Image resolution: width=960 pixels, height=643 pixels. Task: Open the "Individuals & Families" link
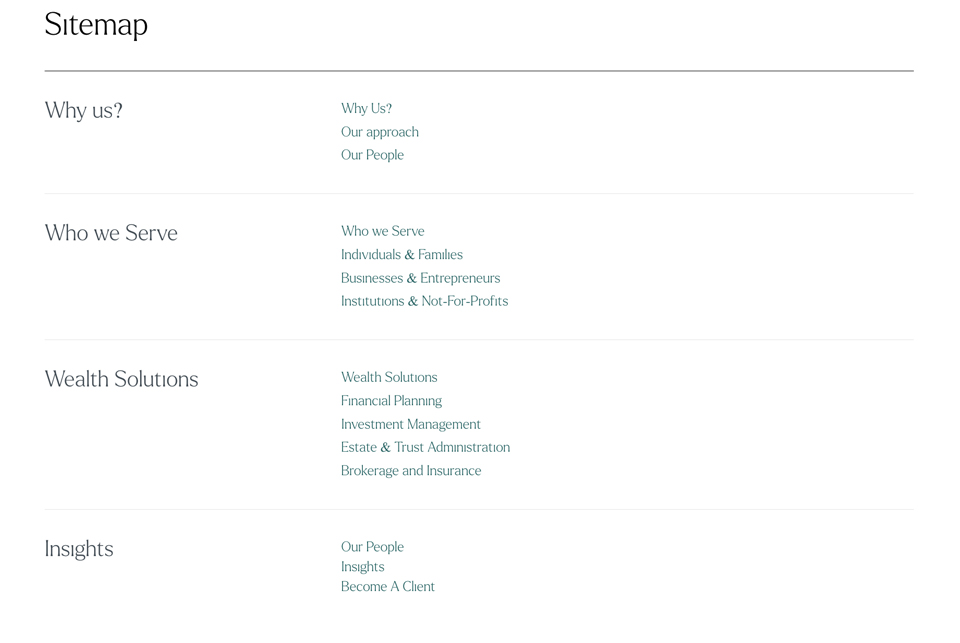click(x=401, y=255)
